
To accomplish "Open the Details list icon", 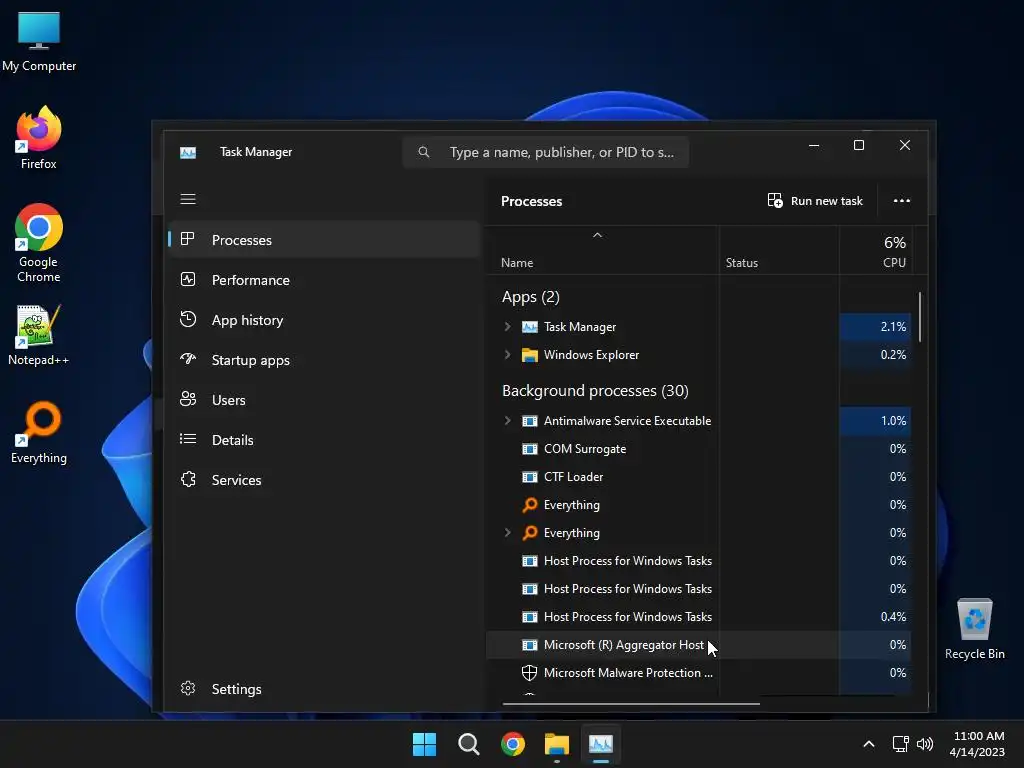I will pos(187,439).
